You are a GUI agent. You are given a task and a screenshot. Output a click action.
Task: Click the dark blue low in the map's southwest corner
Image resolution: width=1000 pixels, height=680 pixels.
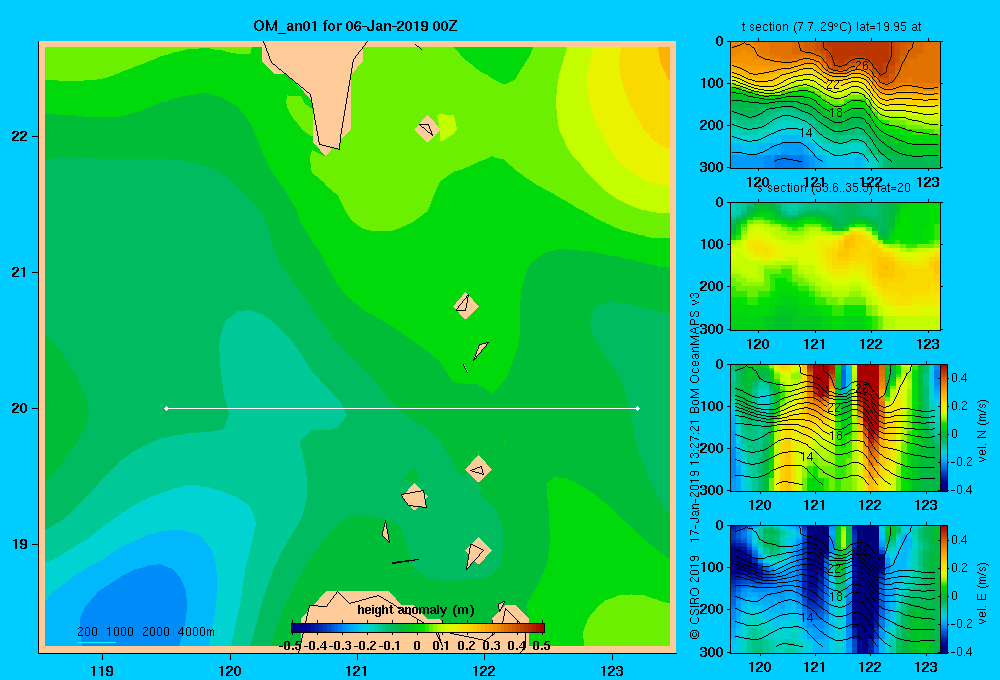tap(137, 606)
